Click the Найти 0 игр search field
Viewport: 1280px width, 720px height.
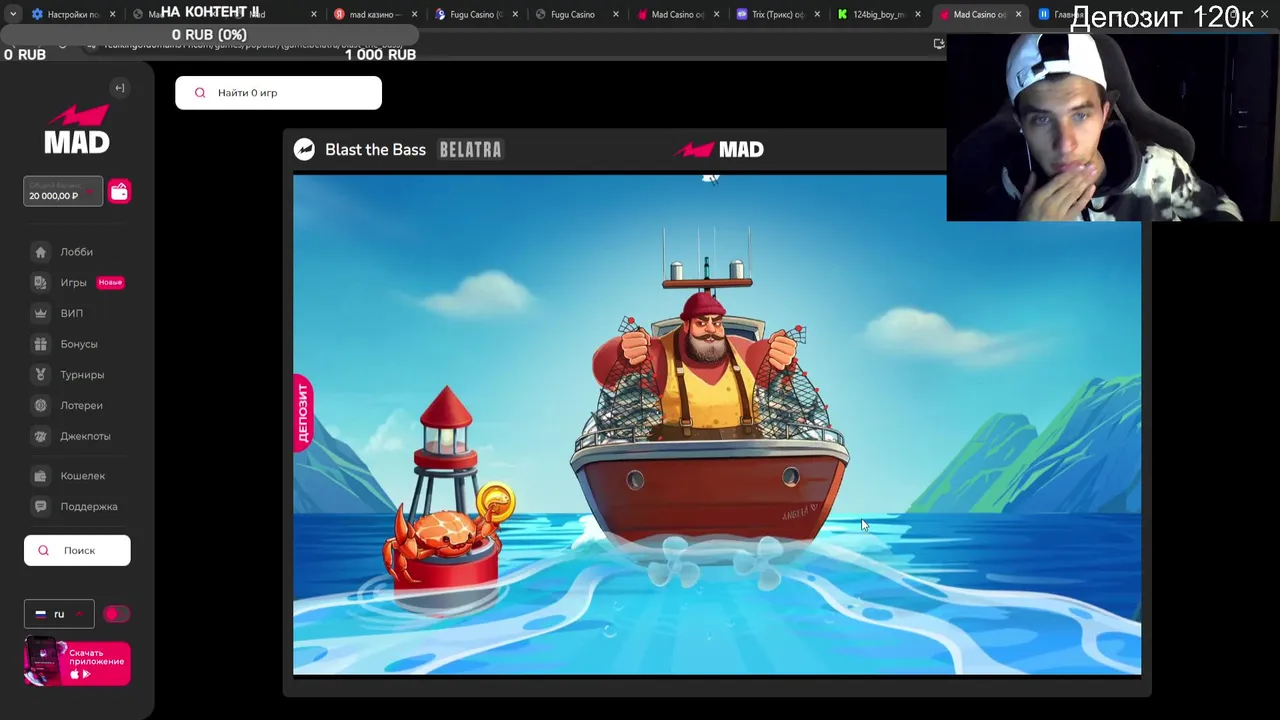[278, 93]
